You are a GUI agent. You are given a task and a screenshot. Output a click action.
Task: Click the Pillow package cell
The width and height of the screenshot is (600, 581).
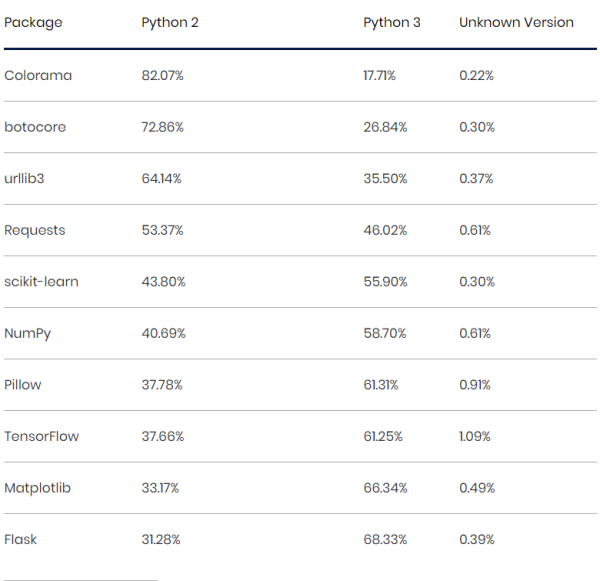[23, 384]
